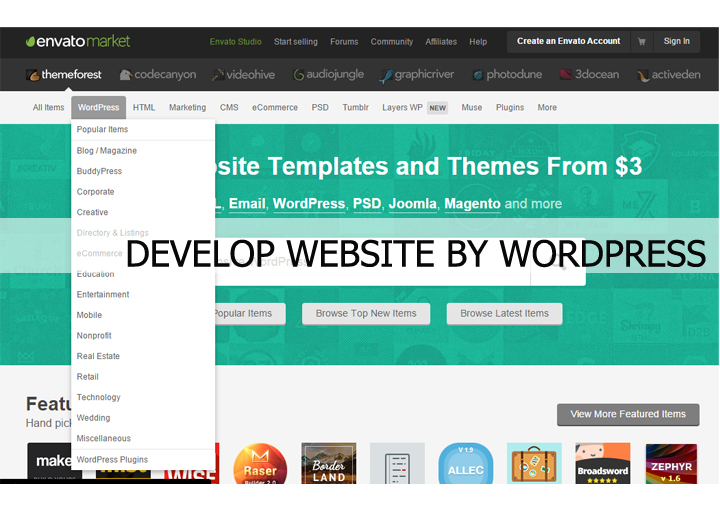
Task: Choose WordPress Plugins in dropdown
Action: click(x=143, y=460)
